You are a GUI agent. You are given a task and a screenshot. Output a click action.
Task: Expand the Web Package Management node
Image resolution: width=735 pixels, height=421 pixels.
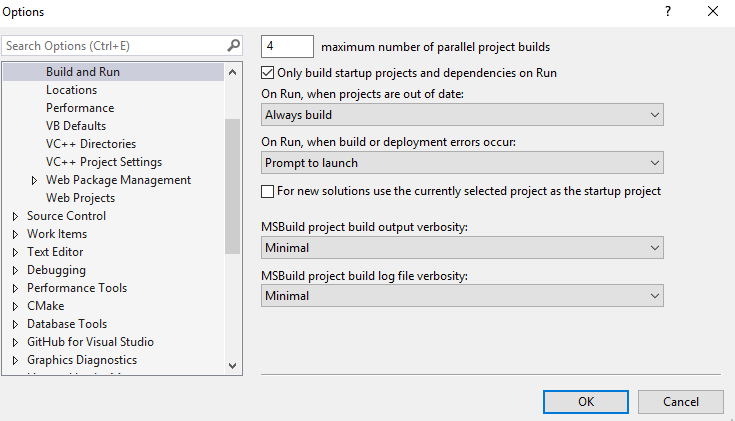click(x=35, y=180)
